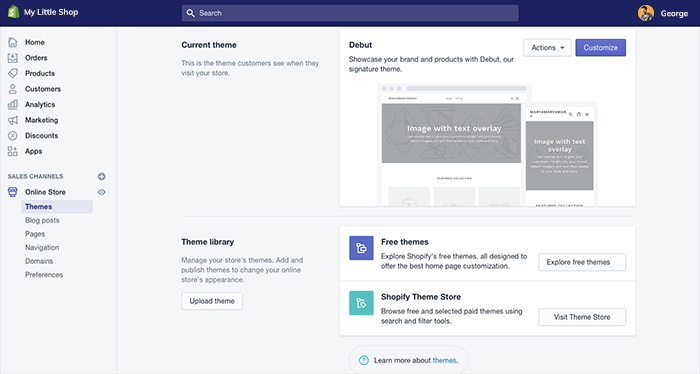Image resolution: width=700 pixels, height=374 pixels.
Task: Go to Home in sidebar
Action: [34, 42]
